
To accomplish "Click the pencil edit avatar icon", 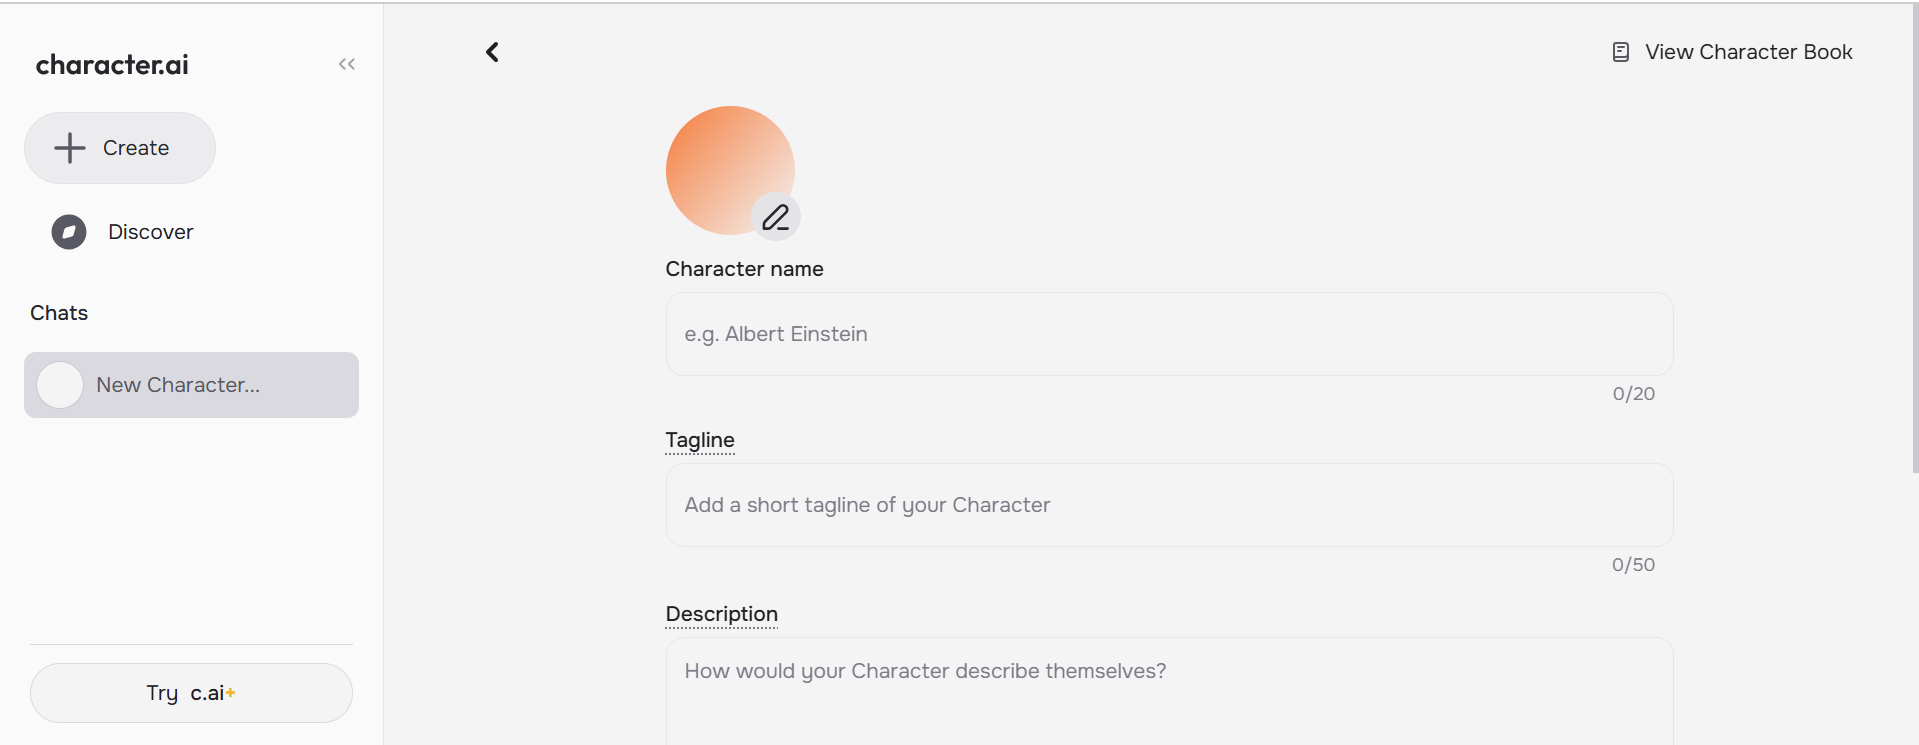I will 776,217.
